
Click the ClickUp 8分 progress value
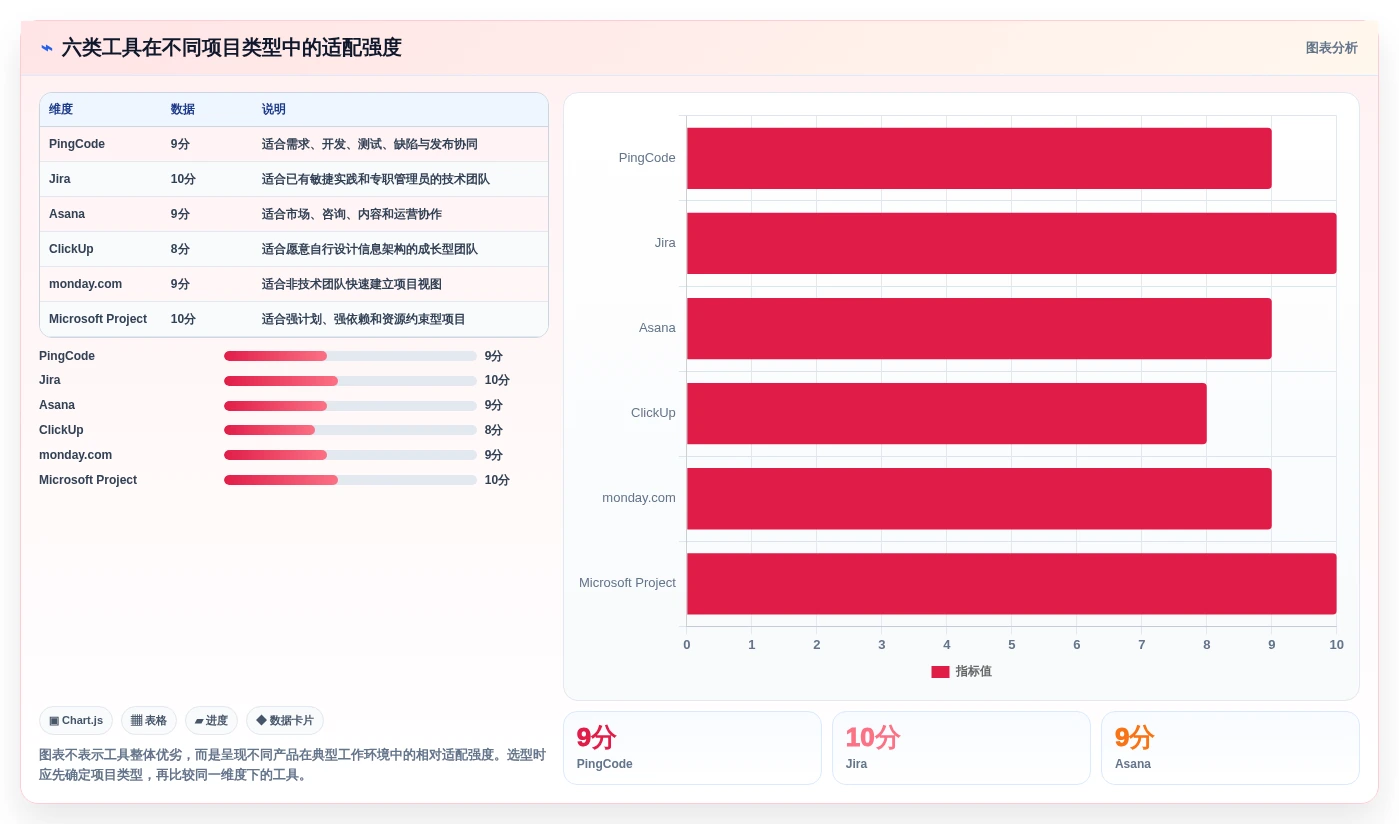point(494,430)
